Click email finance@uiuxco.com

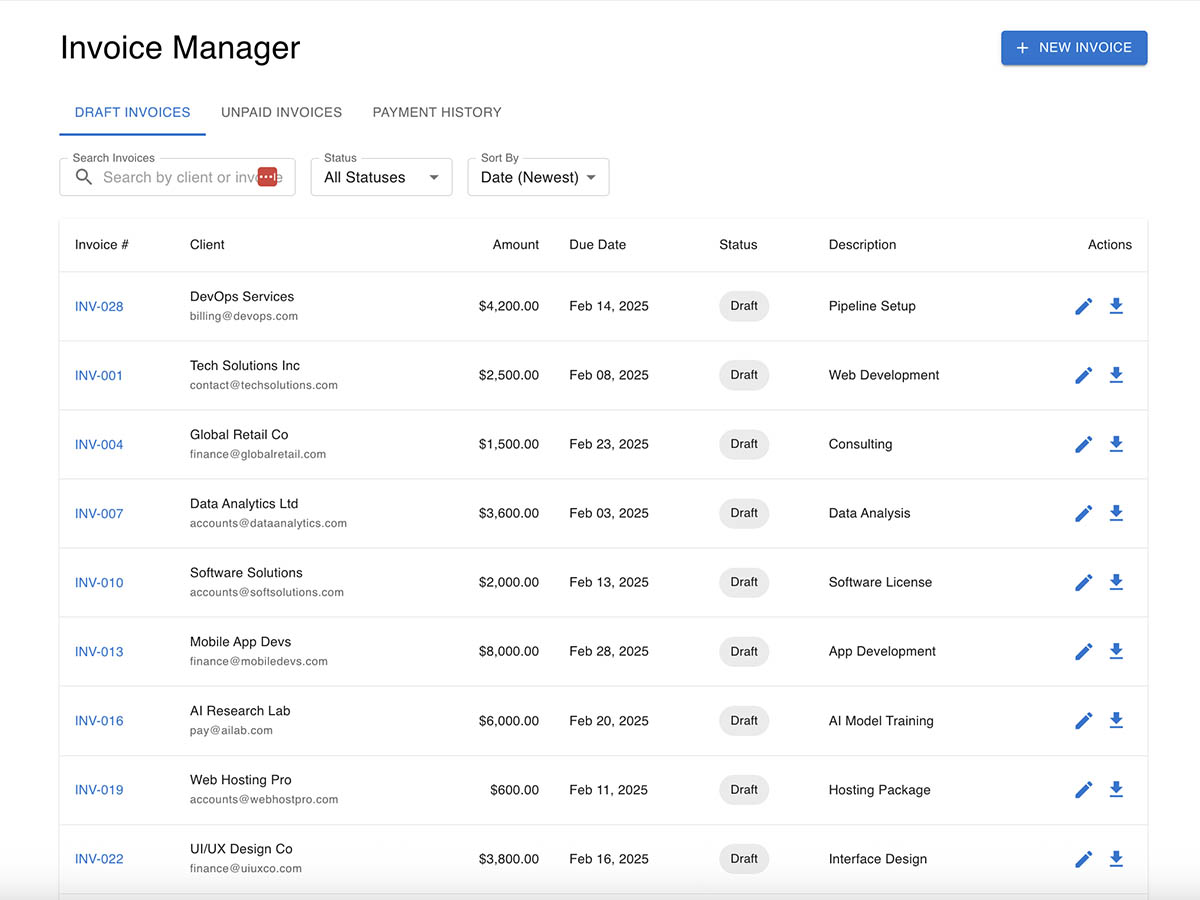246,868
